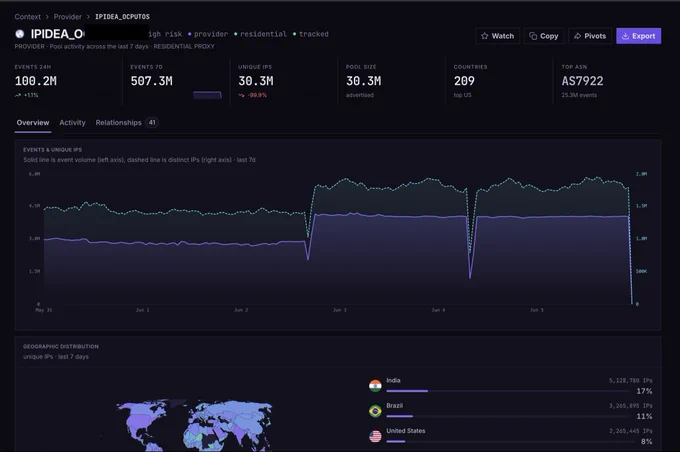Screen dimensions: 680x452
Task: Click the Jun 1 label on chart axis
Action: 143,310
